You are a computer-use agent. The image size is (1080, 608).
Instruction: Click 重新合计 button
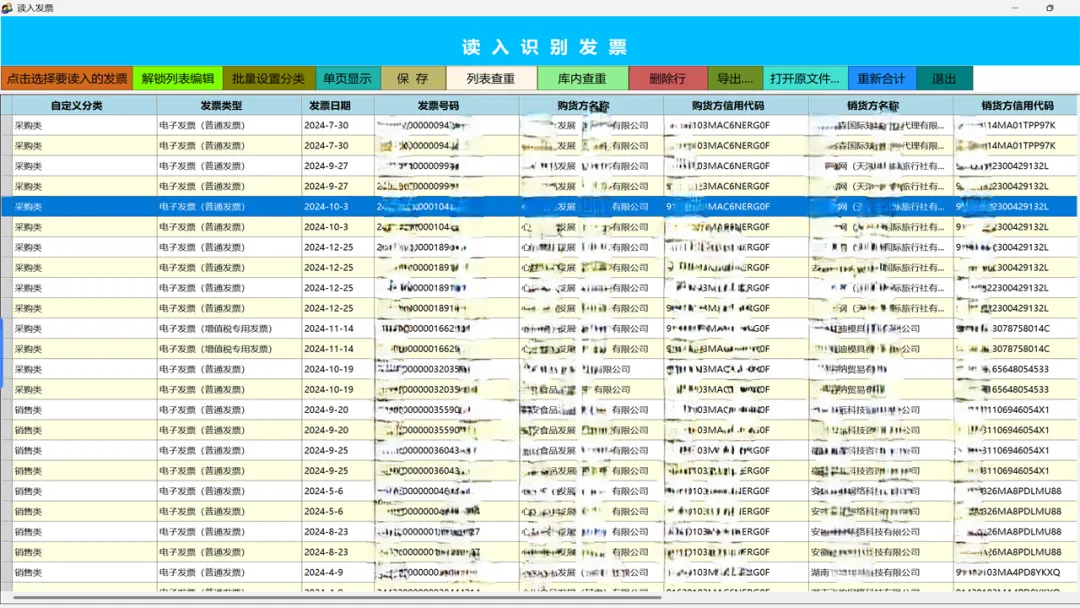tap(882, 78)
